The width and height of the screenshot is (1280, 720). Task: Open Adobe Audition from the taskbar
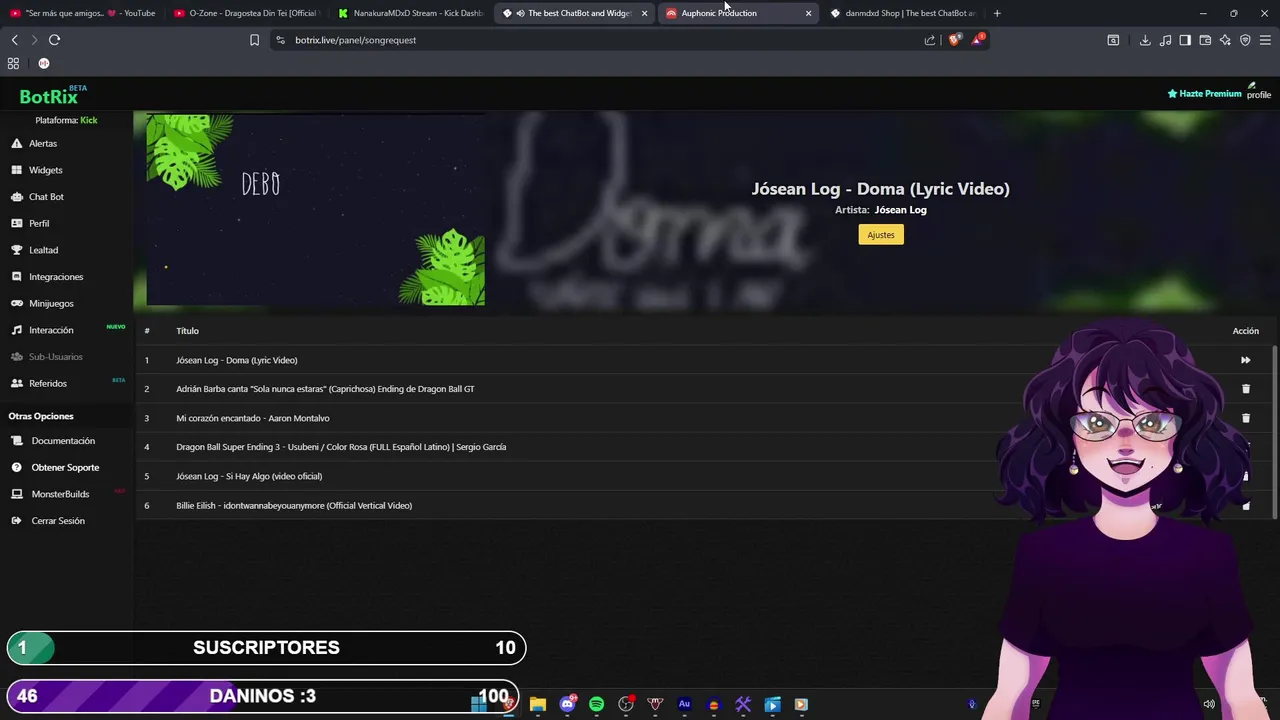click(x=684, y=704)
